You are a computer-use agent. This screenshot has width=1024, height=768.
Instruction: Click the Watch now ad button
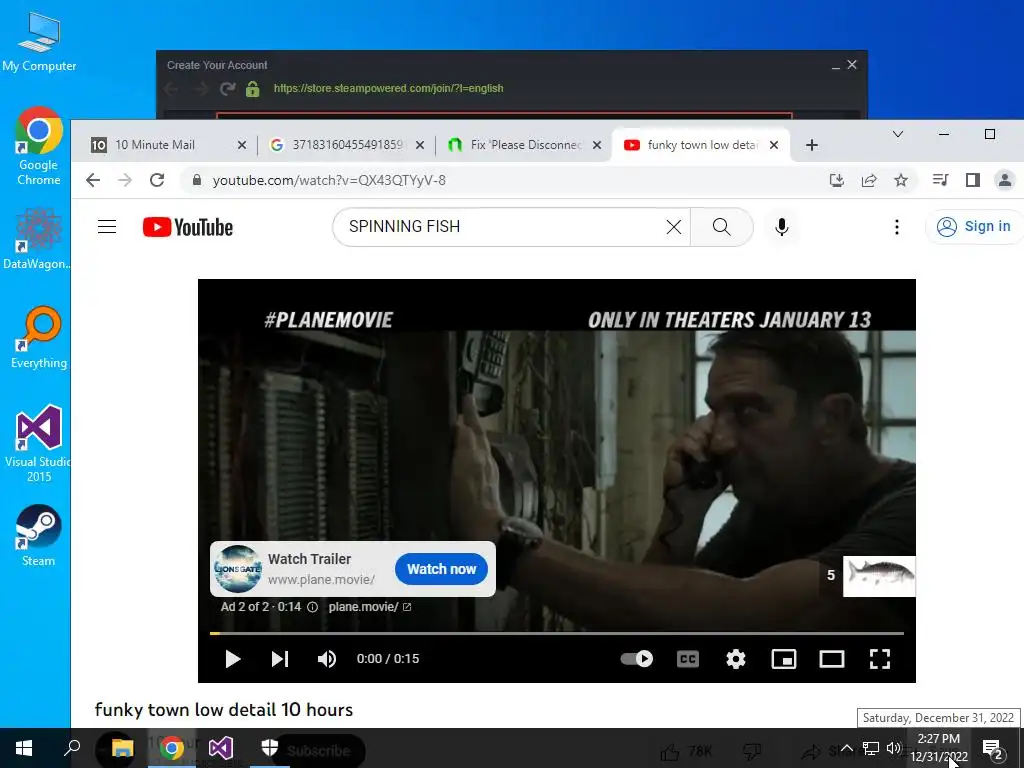point(441,569)
